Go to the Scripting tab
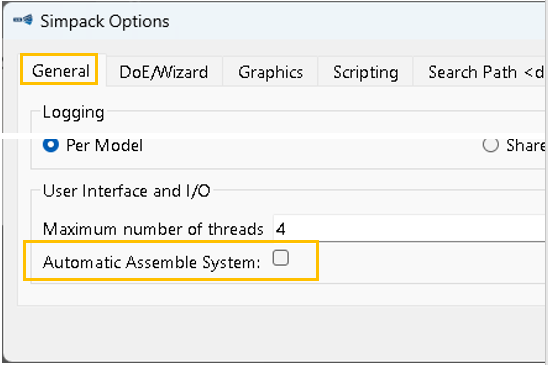 pyautogui.click(x=366, y=72)
